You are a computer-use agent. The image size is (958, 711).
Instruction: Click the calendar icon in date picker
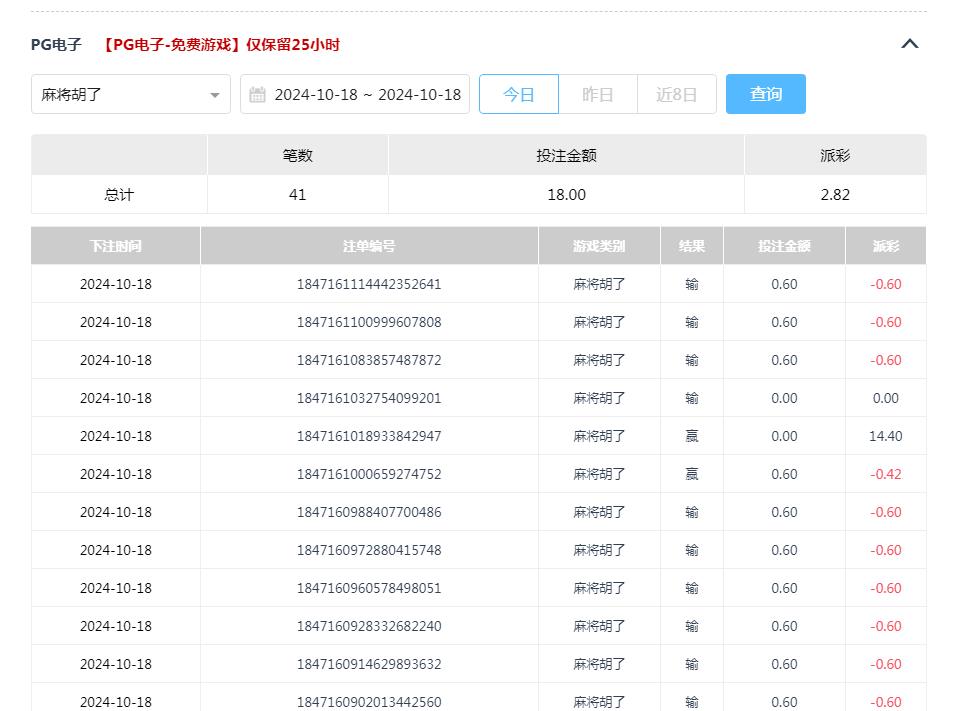[256, 94]
